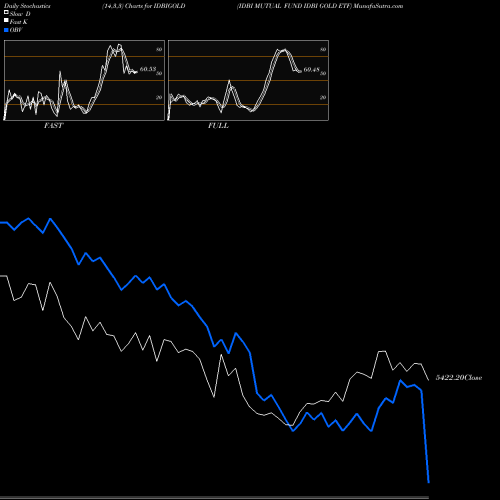The height and width of the screenshot is (500, 500).
Task: Click the blue OBV legend swatch
Action: pos(6,30)
